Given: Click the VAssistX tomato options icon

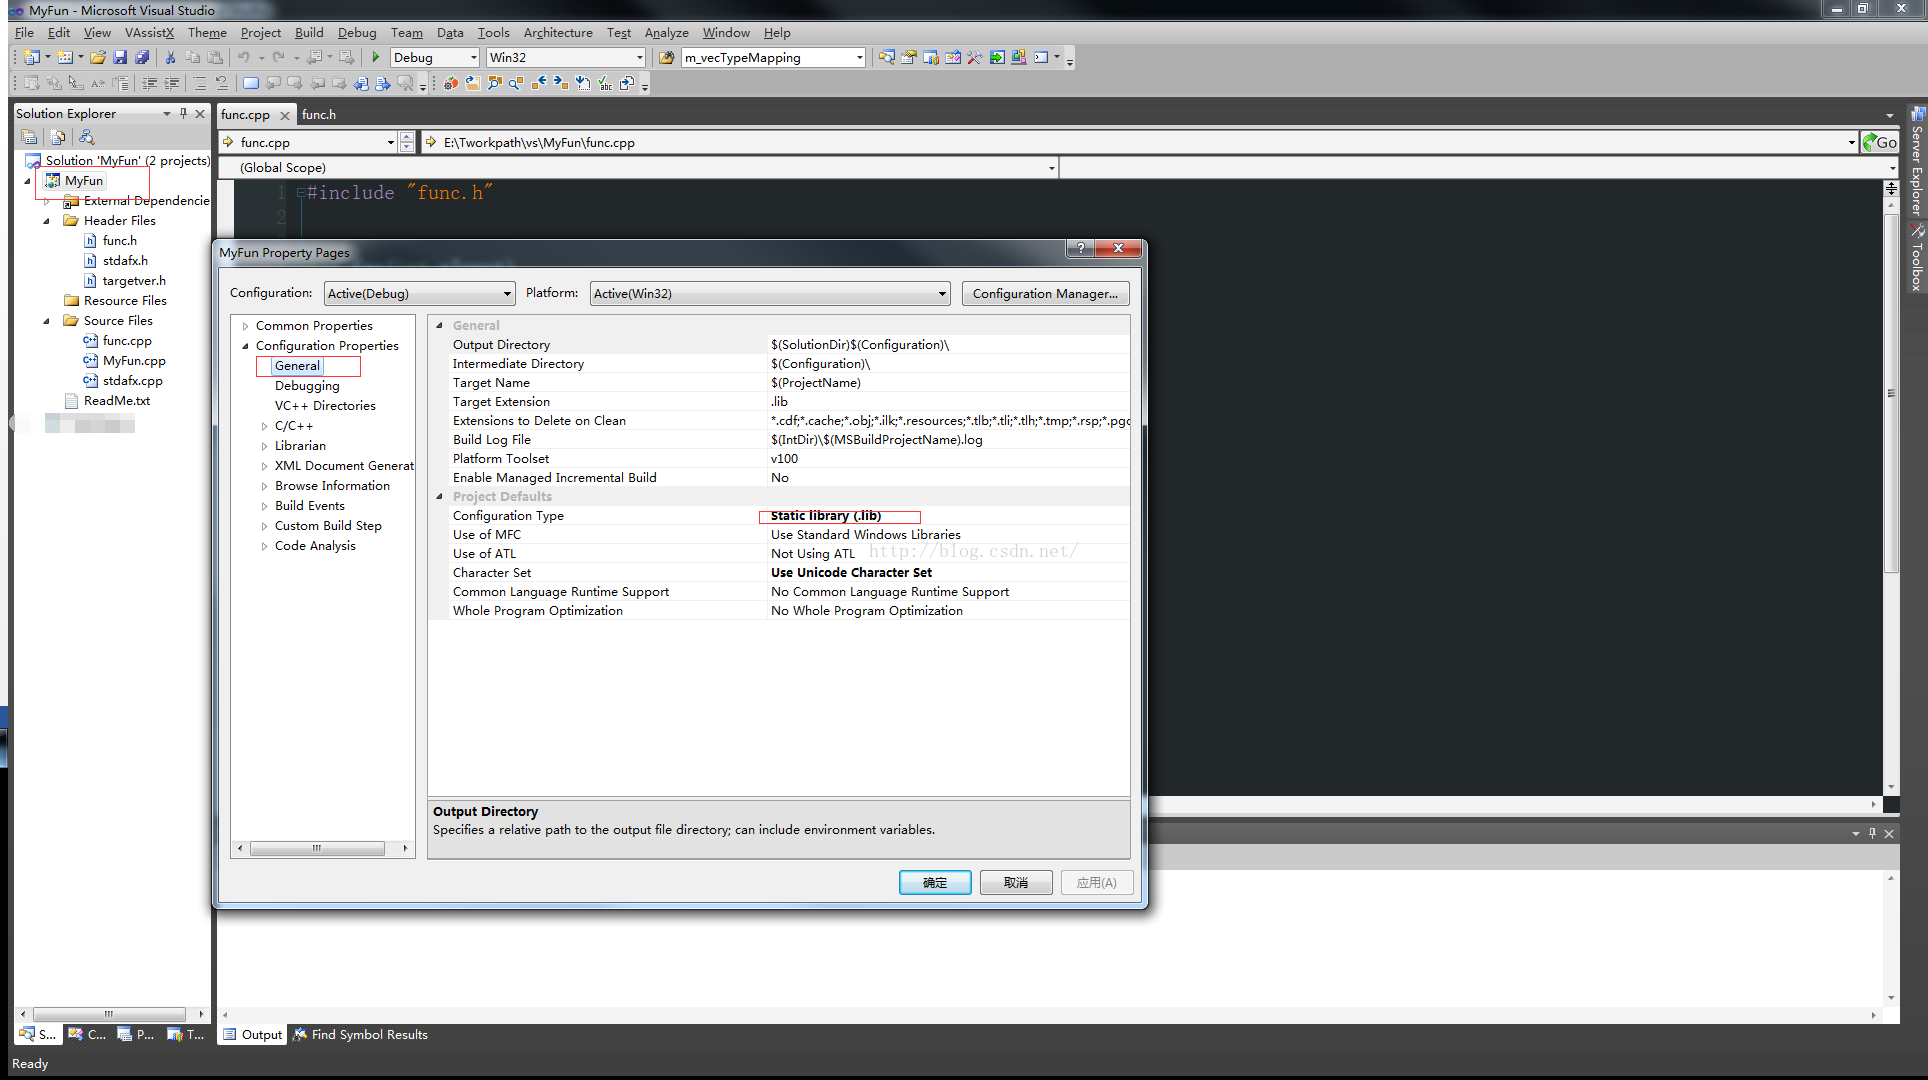Looking at the screenshot, I should (451, 84).
